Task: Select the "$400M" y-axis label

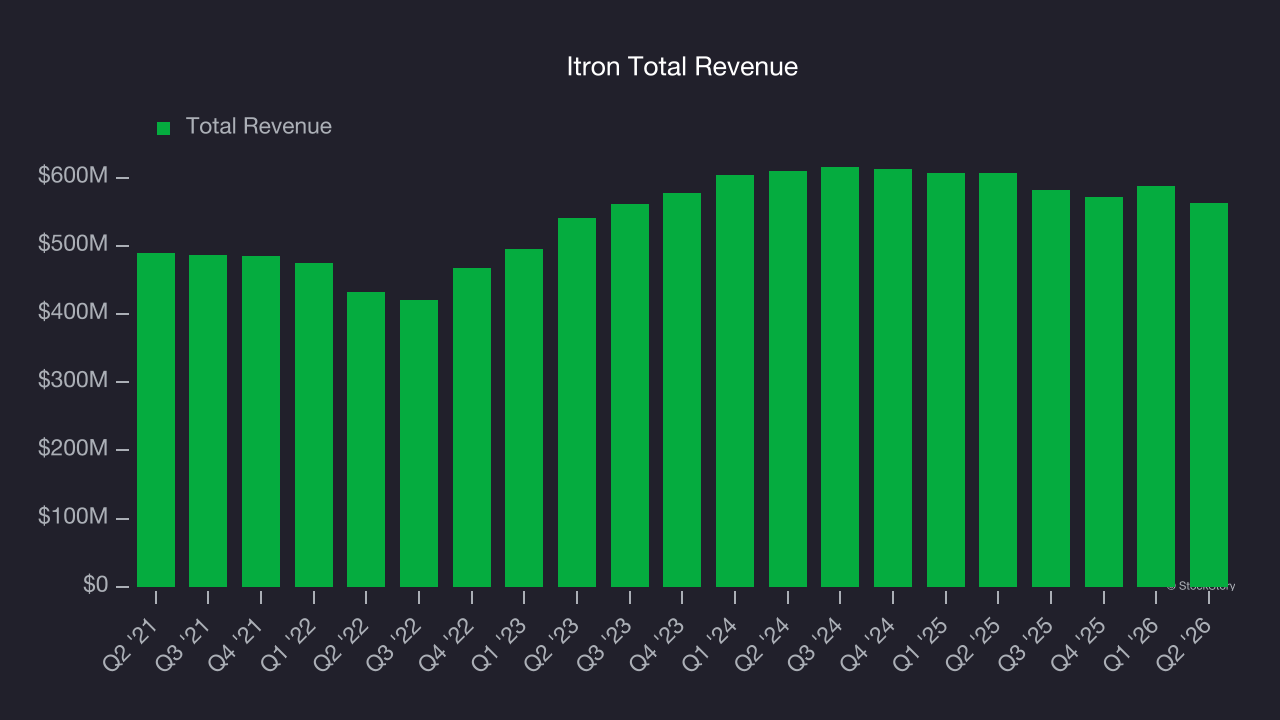Action: coord(72,313)
